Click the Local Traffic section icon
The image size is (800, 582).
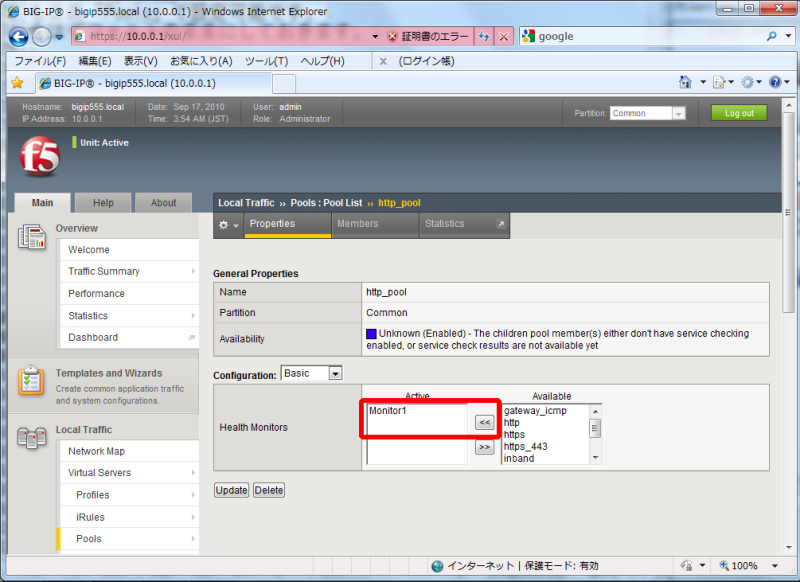coord(32,438)
